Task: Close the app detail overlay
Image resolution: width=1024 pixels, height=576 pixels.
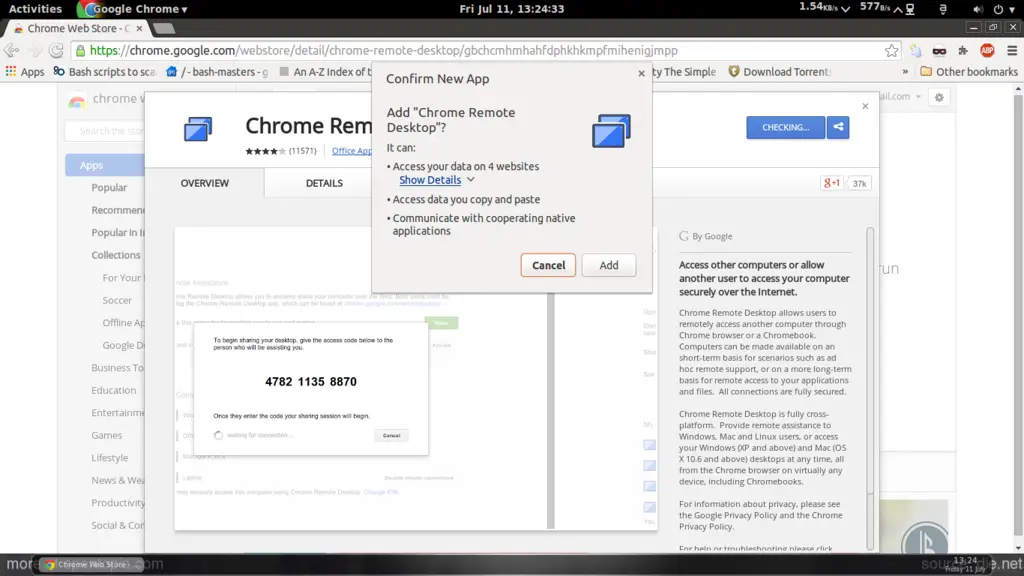Action: pyautogui.click(x=865, y=106)
